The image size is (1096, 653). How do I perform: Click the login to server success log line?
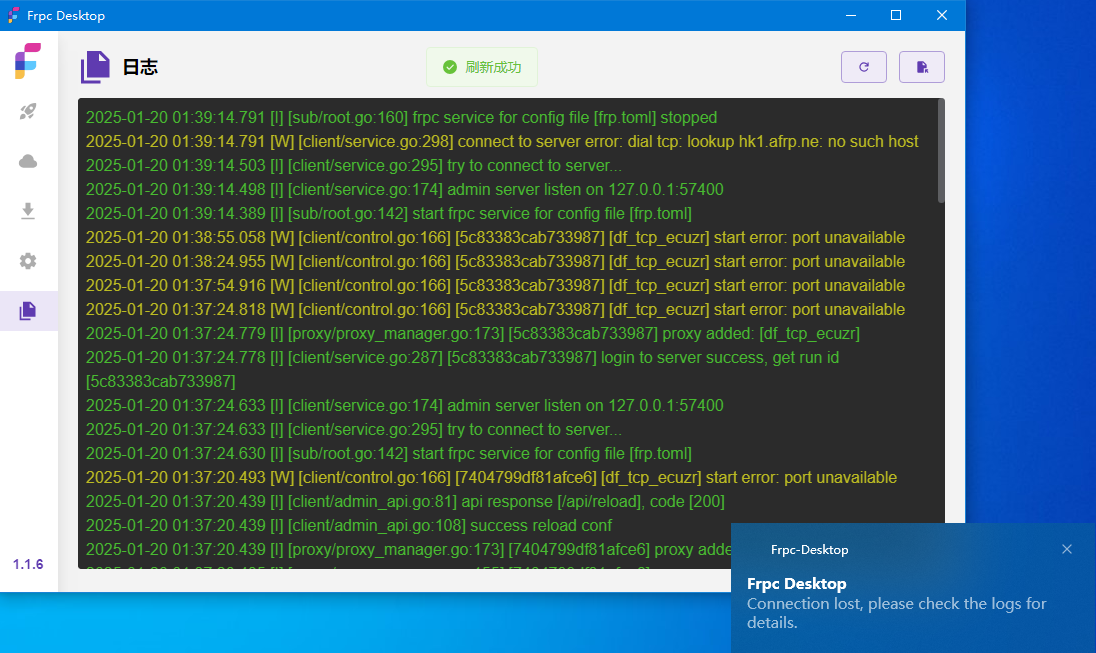point(462,369)
